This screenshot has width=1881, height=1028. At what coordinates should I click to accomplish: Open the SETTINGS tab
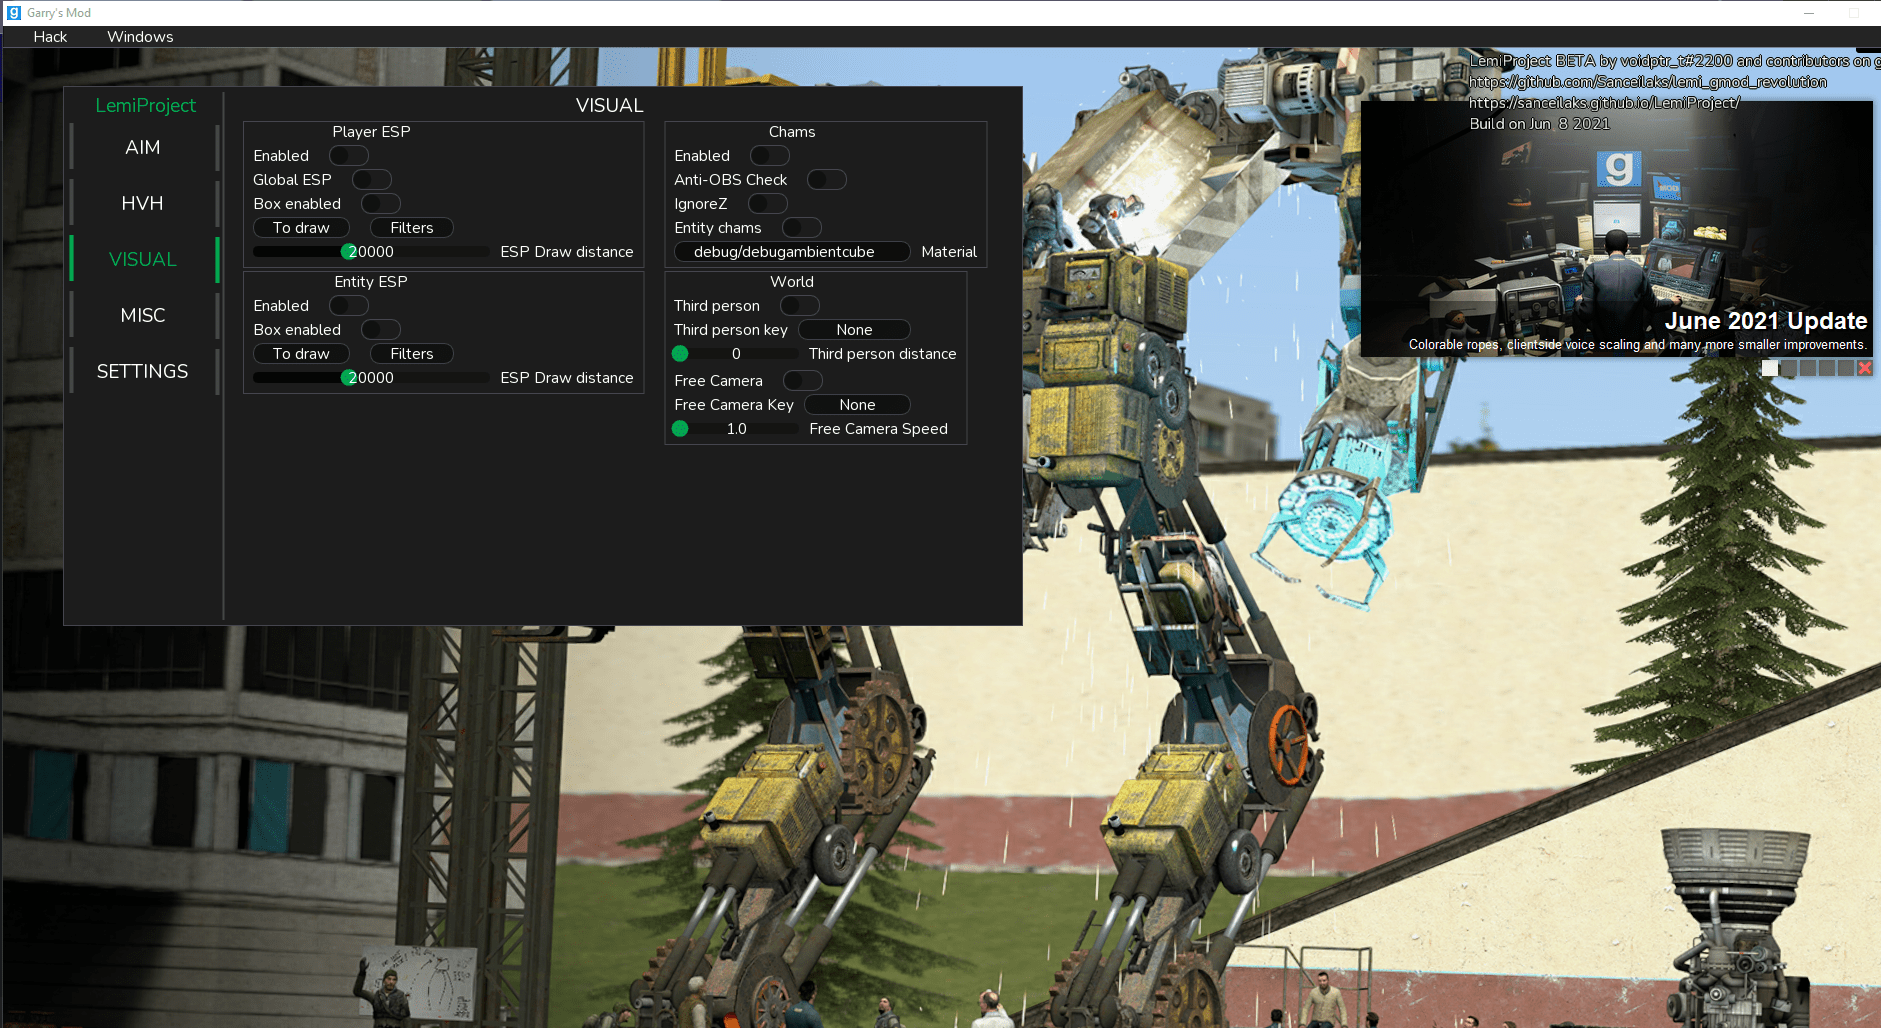pyautogui.click(x=143, y=371)
